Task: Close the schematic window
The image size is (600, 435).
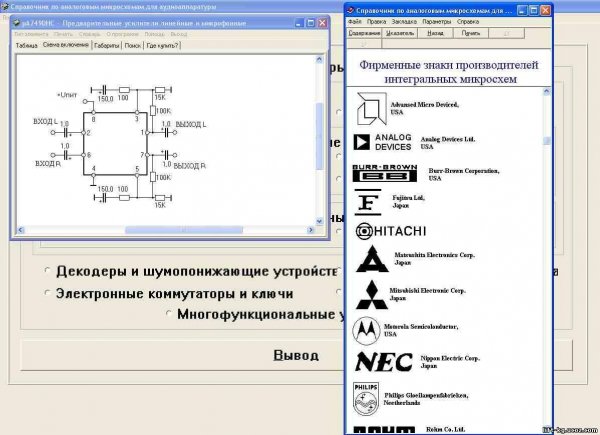Action: pyautogui.click(x=323, y=23)
